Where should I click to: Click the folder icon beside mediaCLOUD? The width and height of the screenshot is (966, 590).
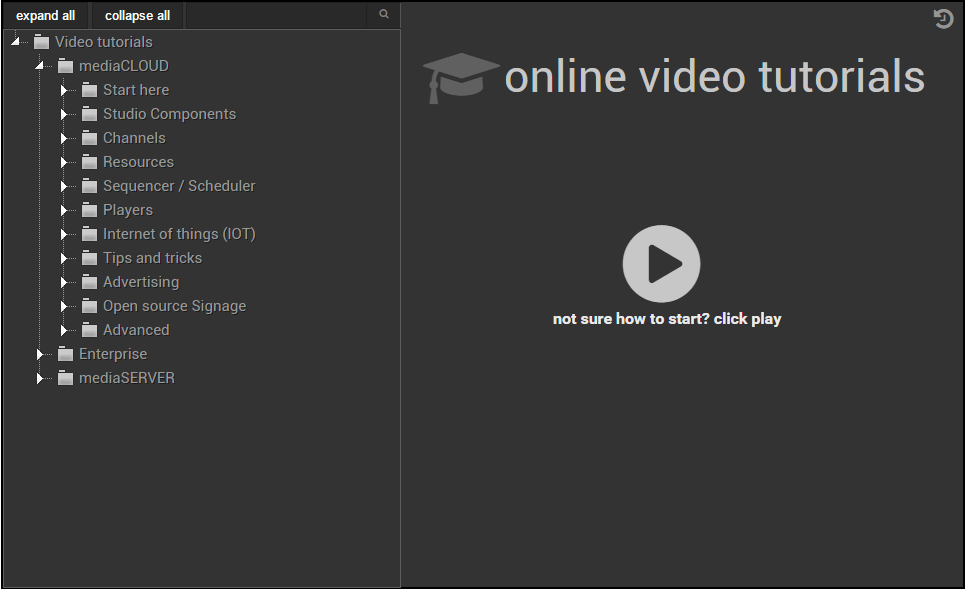click(x=64, y=65)
